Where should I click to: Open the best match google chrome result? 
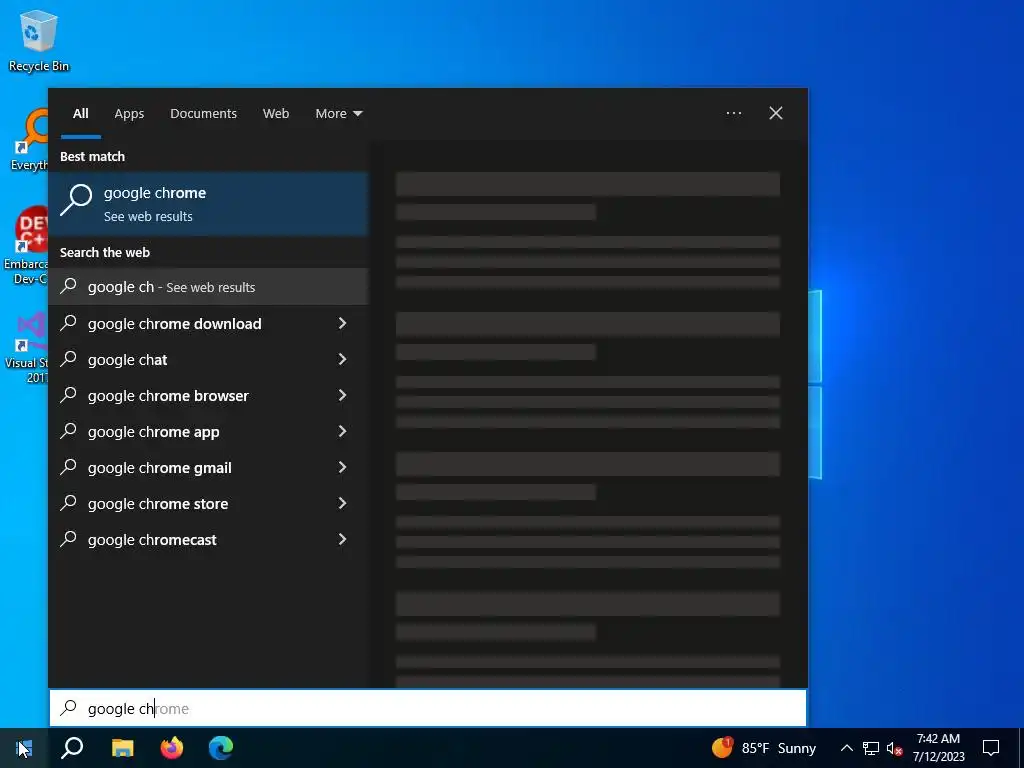pos(208,204)
